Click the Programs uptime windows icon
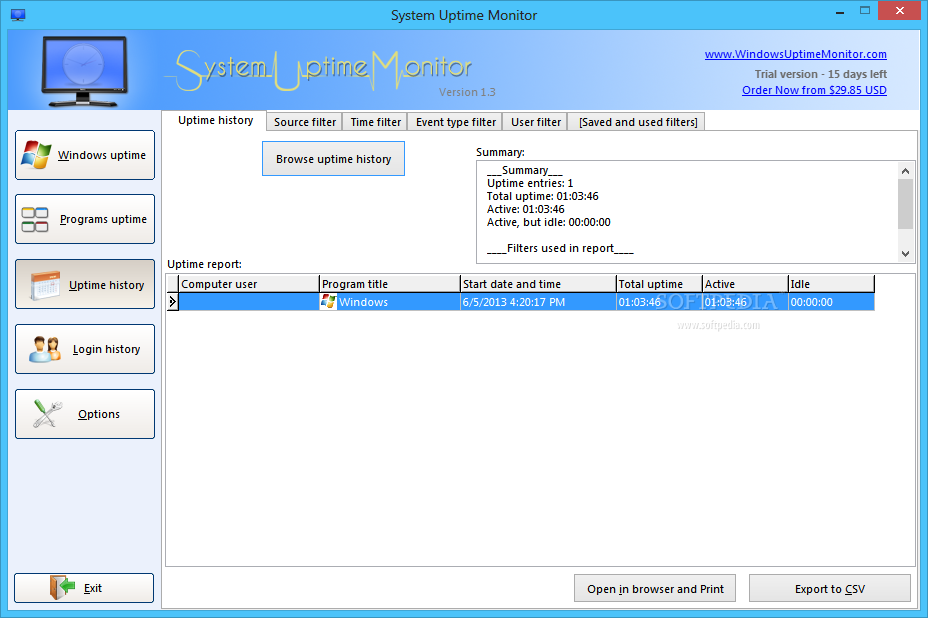Image resolution: width=928 pixels, height=618 pixels. click(x=35, y=220)
